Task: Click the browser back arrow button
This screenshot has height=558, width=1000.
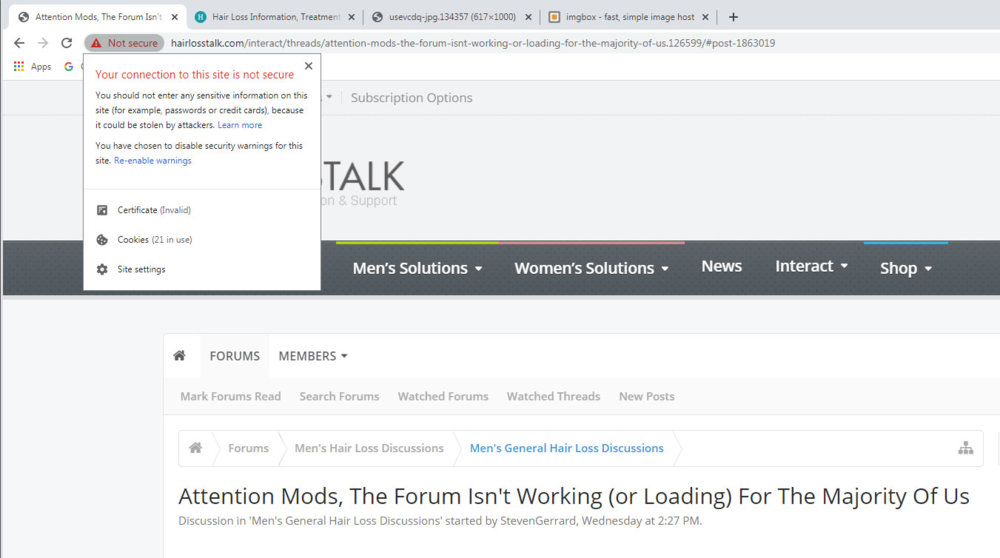Action: point(19,43)
